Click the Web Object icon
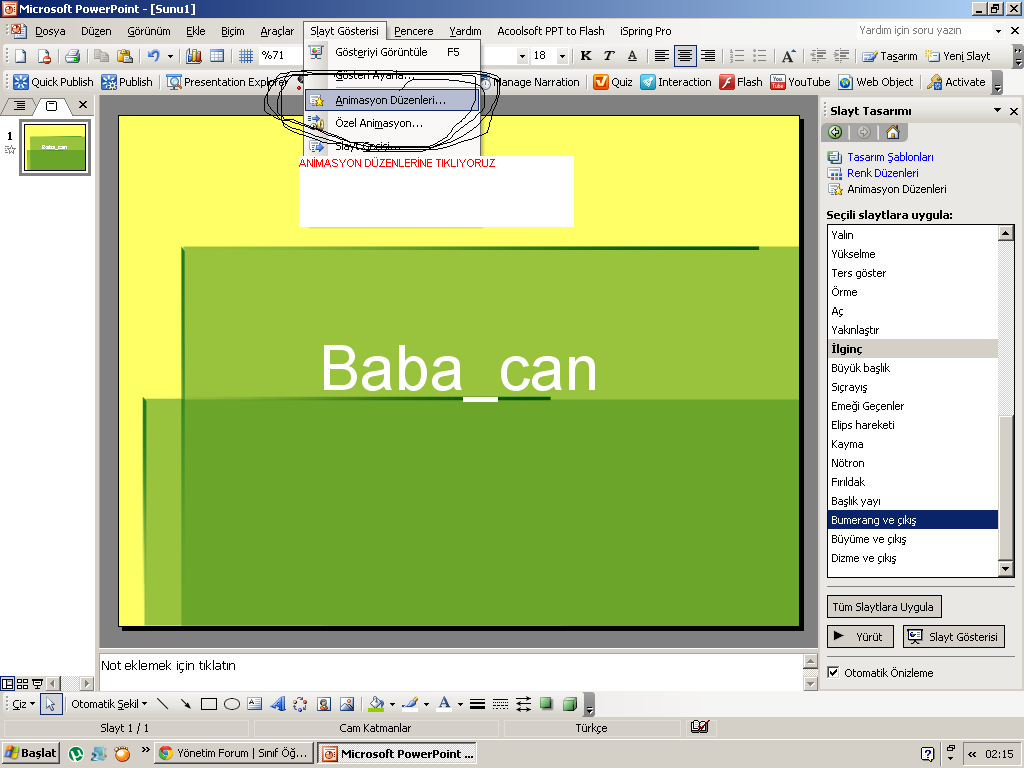The height and width of the screenshot is (768, 1024). point(845,82)
